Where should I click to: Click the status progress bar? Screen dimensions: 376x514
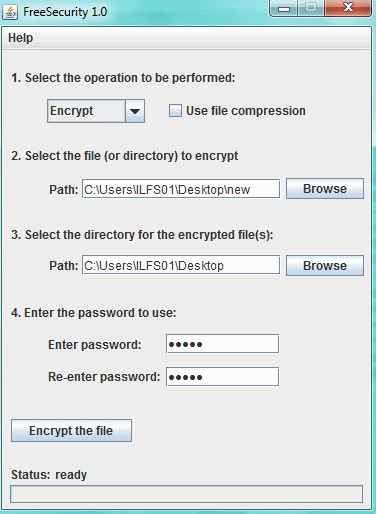coord(186,494)
